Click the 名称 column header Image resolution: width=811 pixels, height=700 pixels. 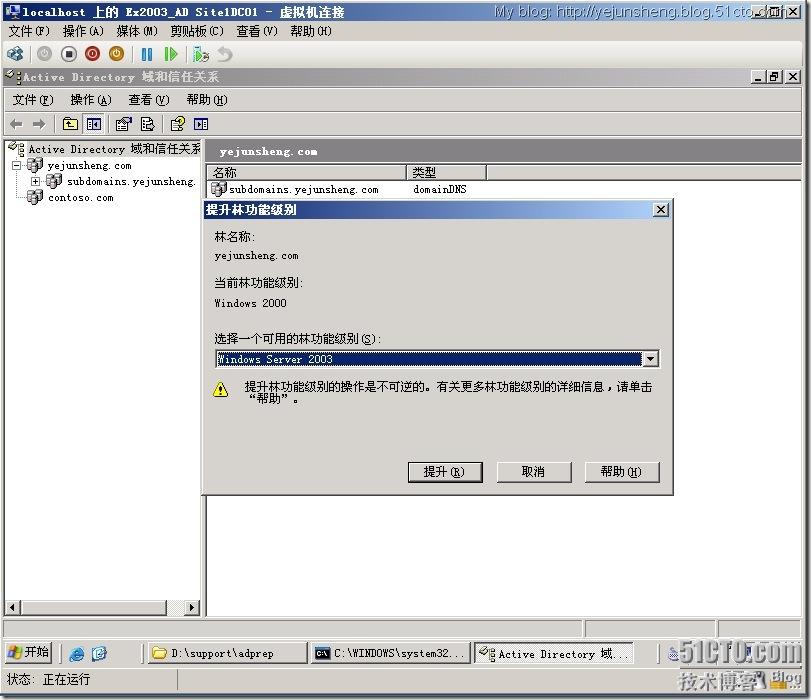coord(307,172)
